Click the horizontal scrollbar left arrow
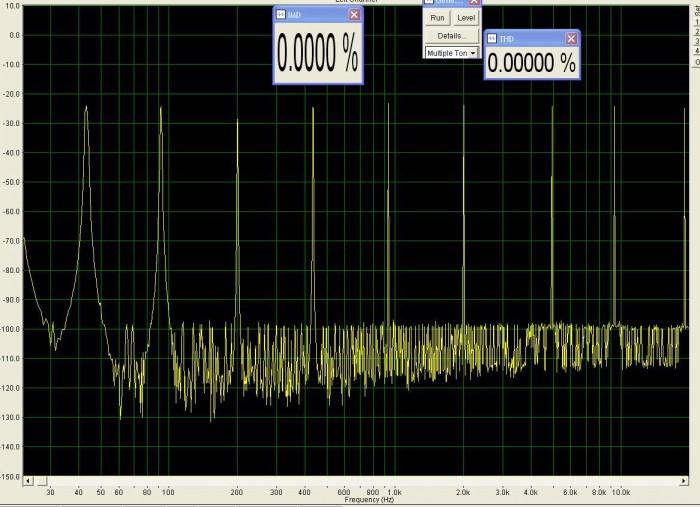700x507 pixels. click(28, 481)
